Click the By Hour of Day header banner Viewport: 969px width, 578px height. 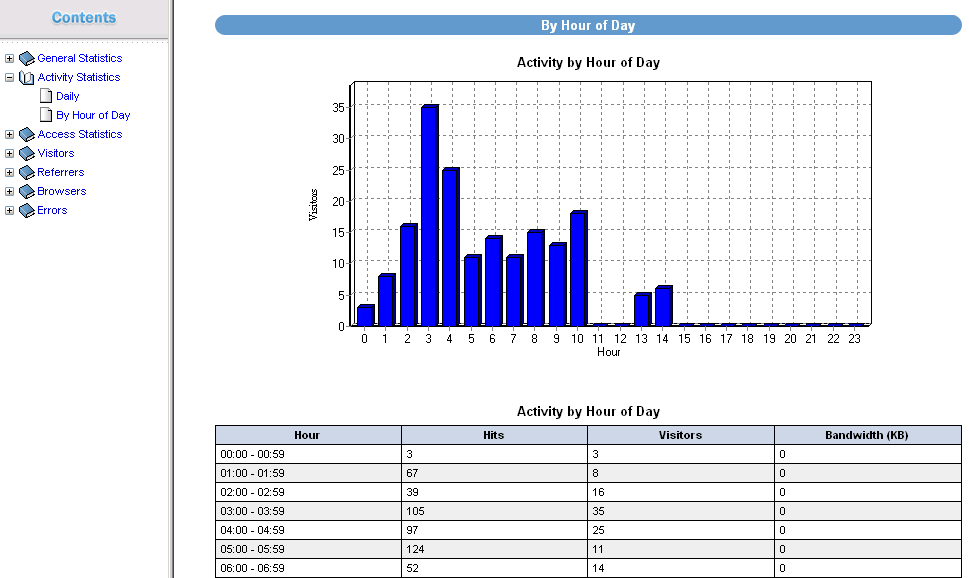588,25
